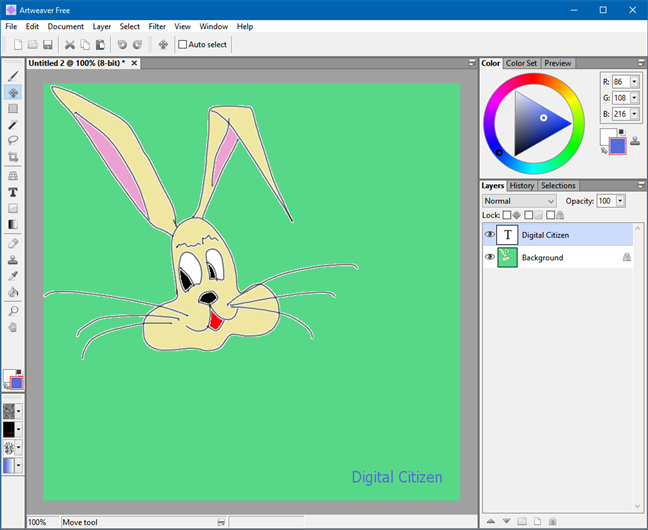The width and height of the screenshot is (648, 530).
Task: Create a new document from toolbar
Action: (18, 45)
